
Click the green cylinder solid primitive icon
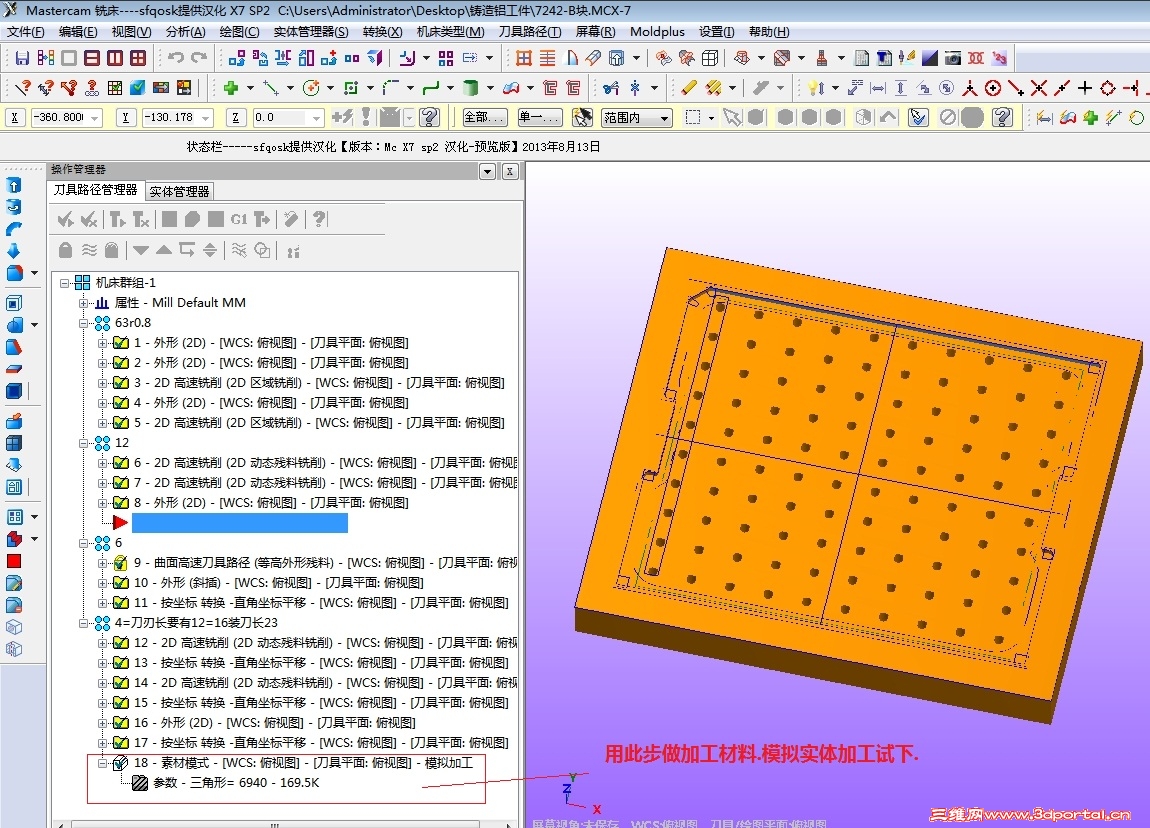click(470, 88)
